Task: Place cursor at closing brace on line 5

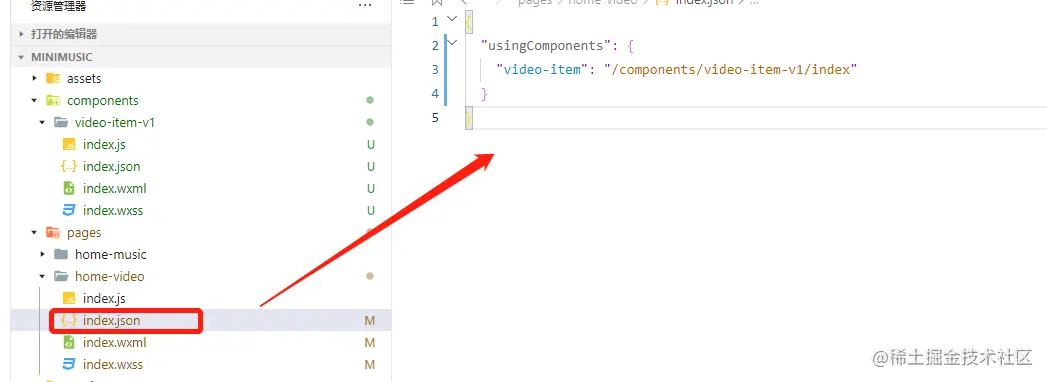Action: (x=469, y=118)
